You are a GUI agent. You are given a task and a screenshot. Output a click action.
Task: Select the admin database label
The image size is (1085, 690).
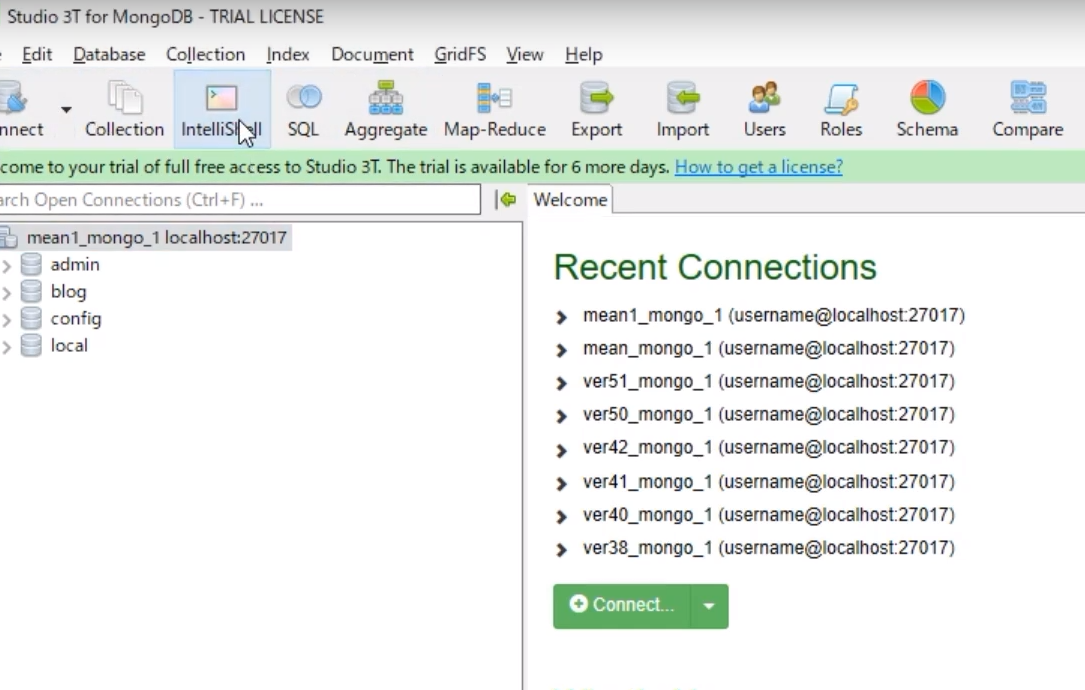pyautogui.click(x=75, y=264)
